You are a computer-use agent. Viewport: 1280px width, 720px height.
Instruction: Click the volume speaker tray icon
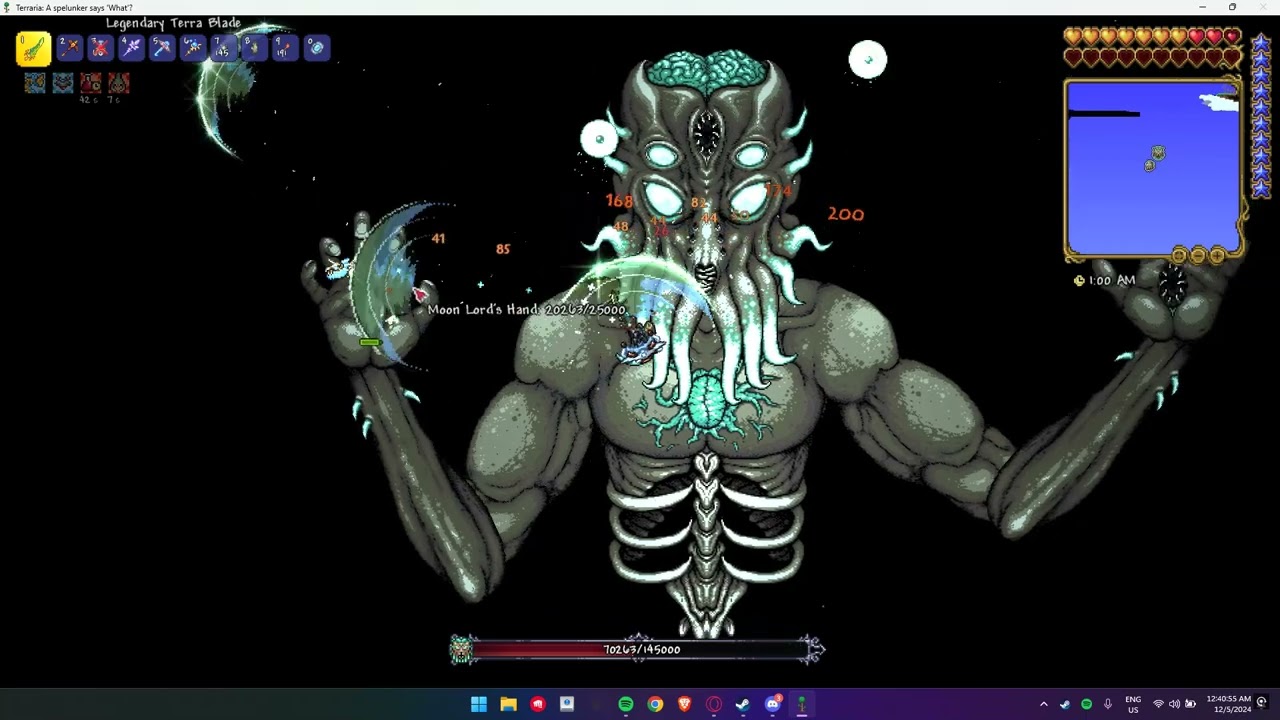pos(1174,704)
